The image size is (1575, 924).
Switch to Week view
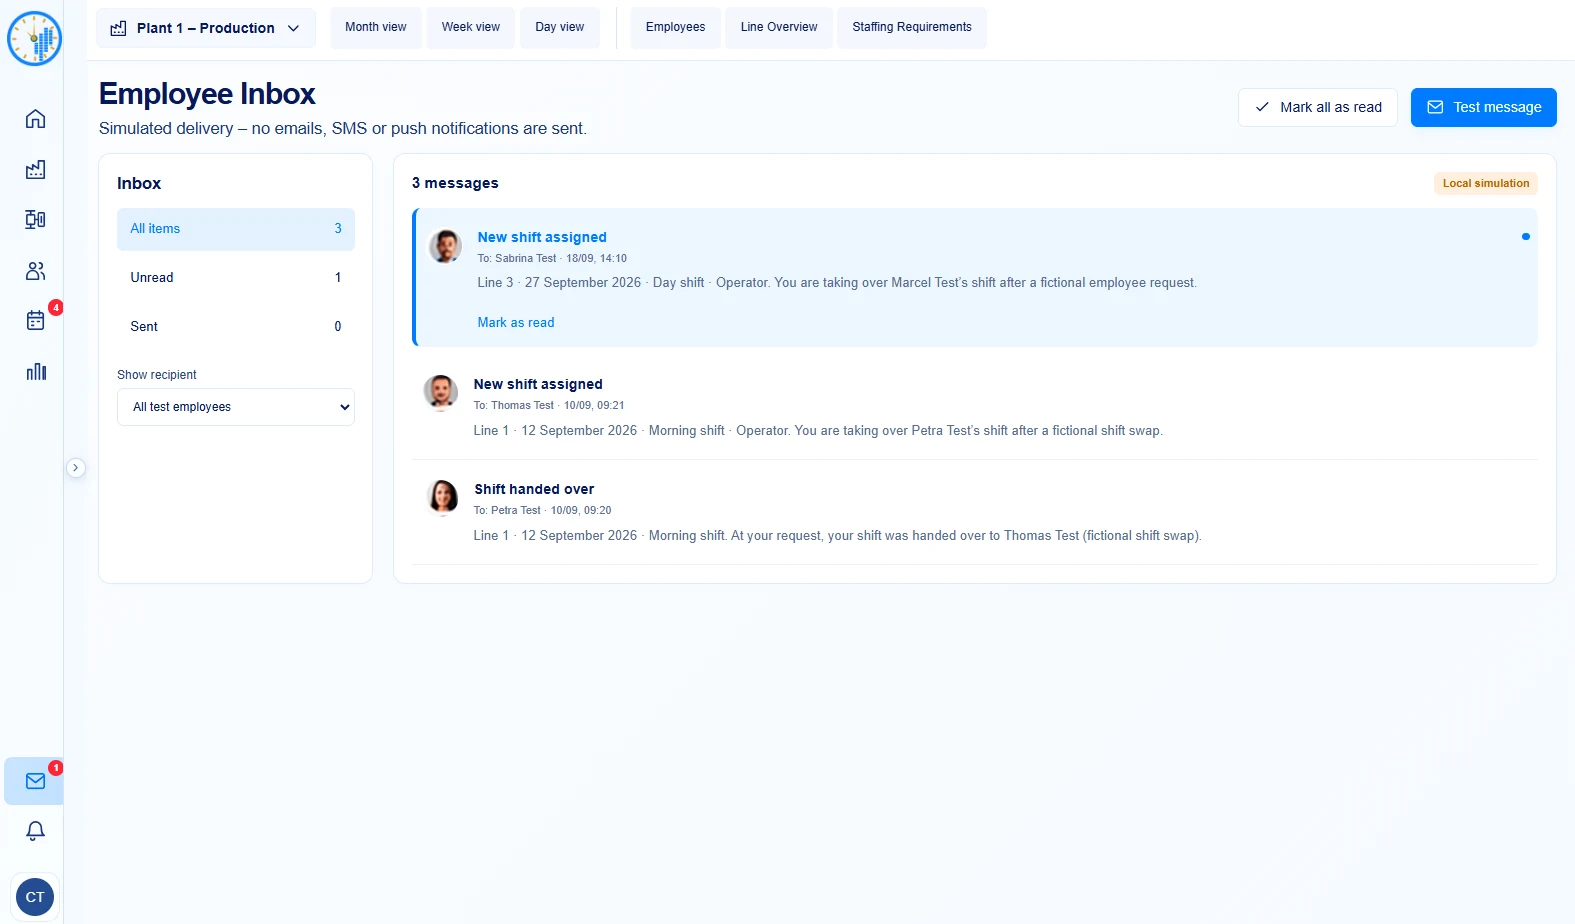(x=471, y=27)
